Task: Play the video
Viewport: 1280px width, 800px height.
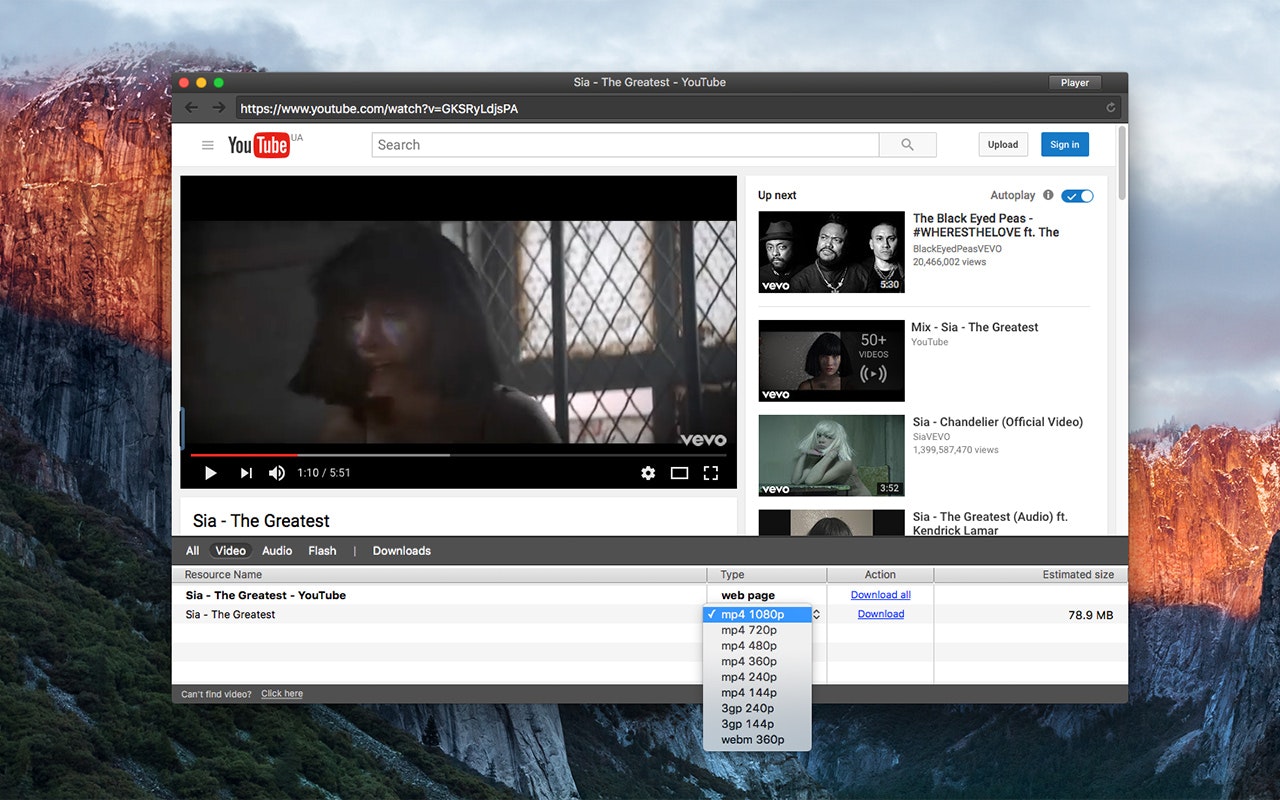Action: [210, 473]
